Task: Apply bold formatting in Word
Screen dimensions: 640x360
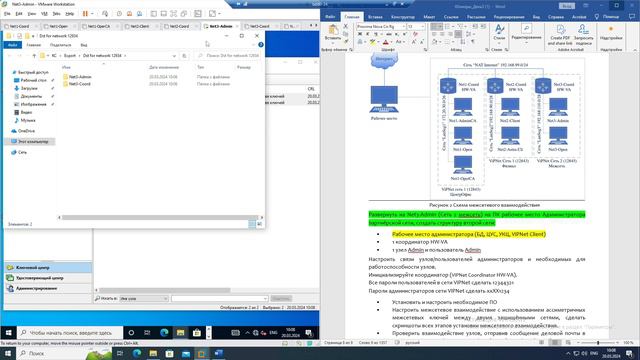Action: click(360, 34)
